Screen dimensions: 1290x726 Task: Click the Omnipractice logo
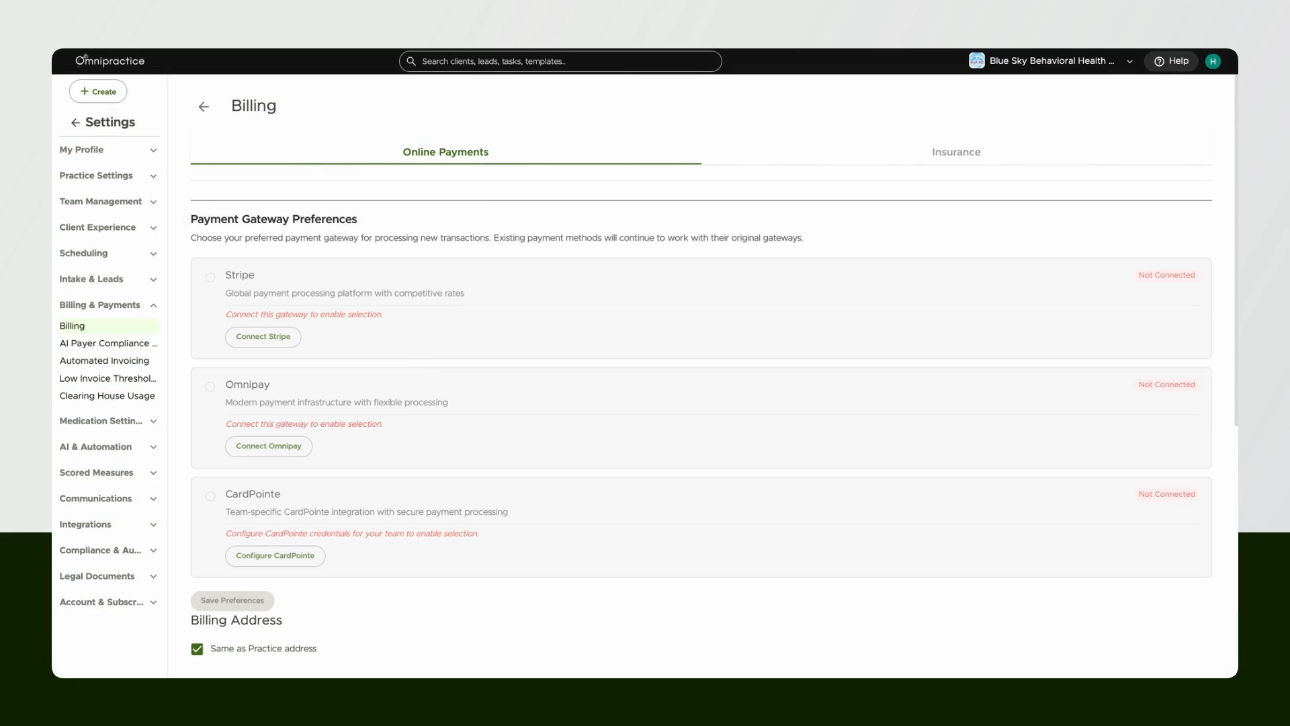pos(110,61)
